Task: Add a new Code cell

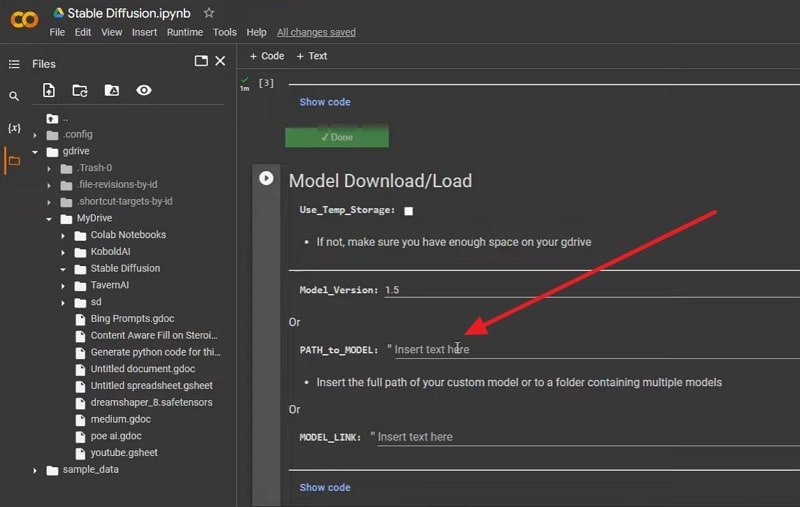Action: point(267,56)
